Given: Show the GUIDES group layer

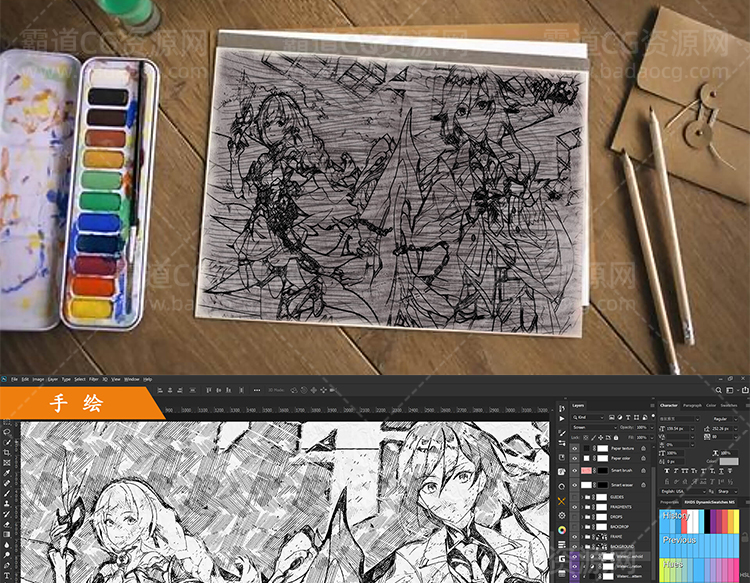Looking at the screenshot, I should click(x=574, y=497).
